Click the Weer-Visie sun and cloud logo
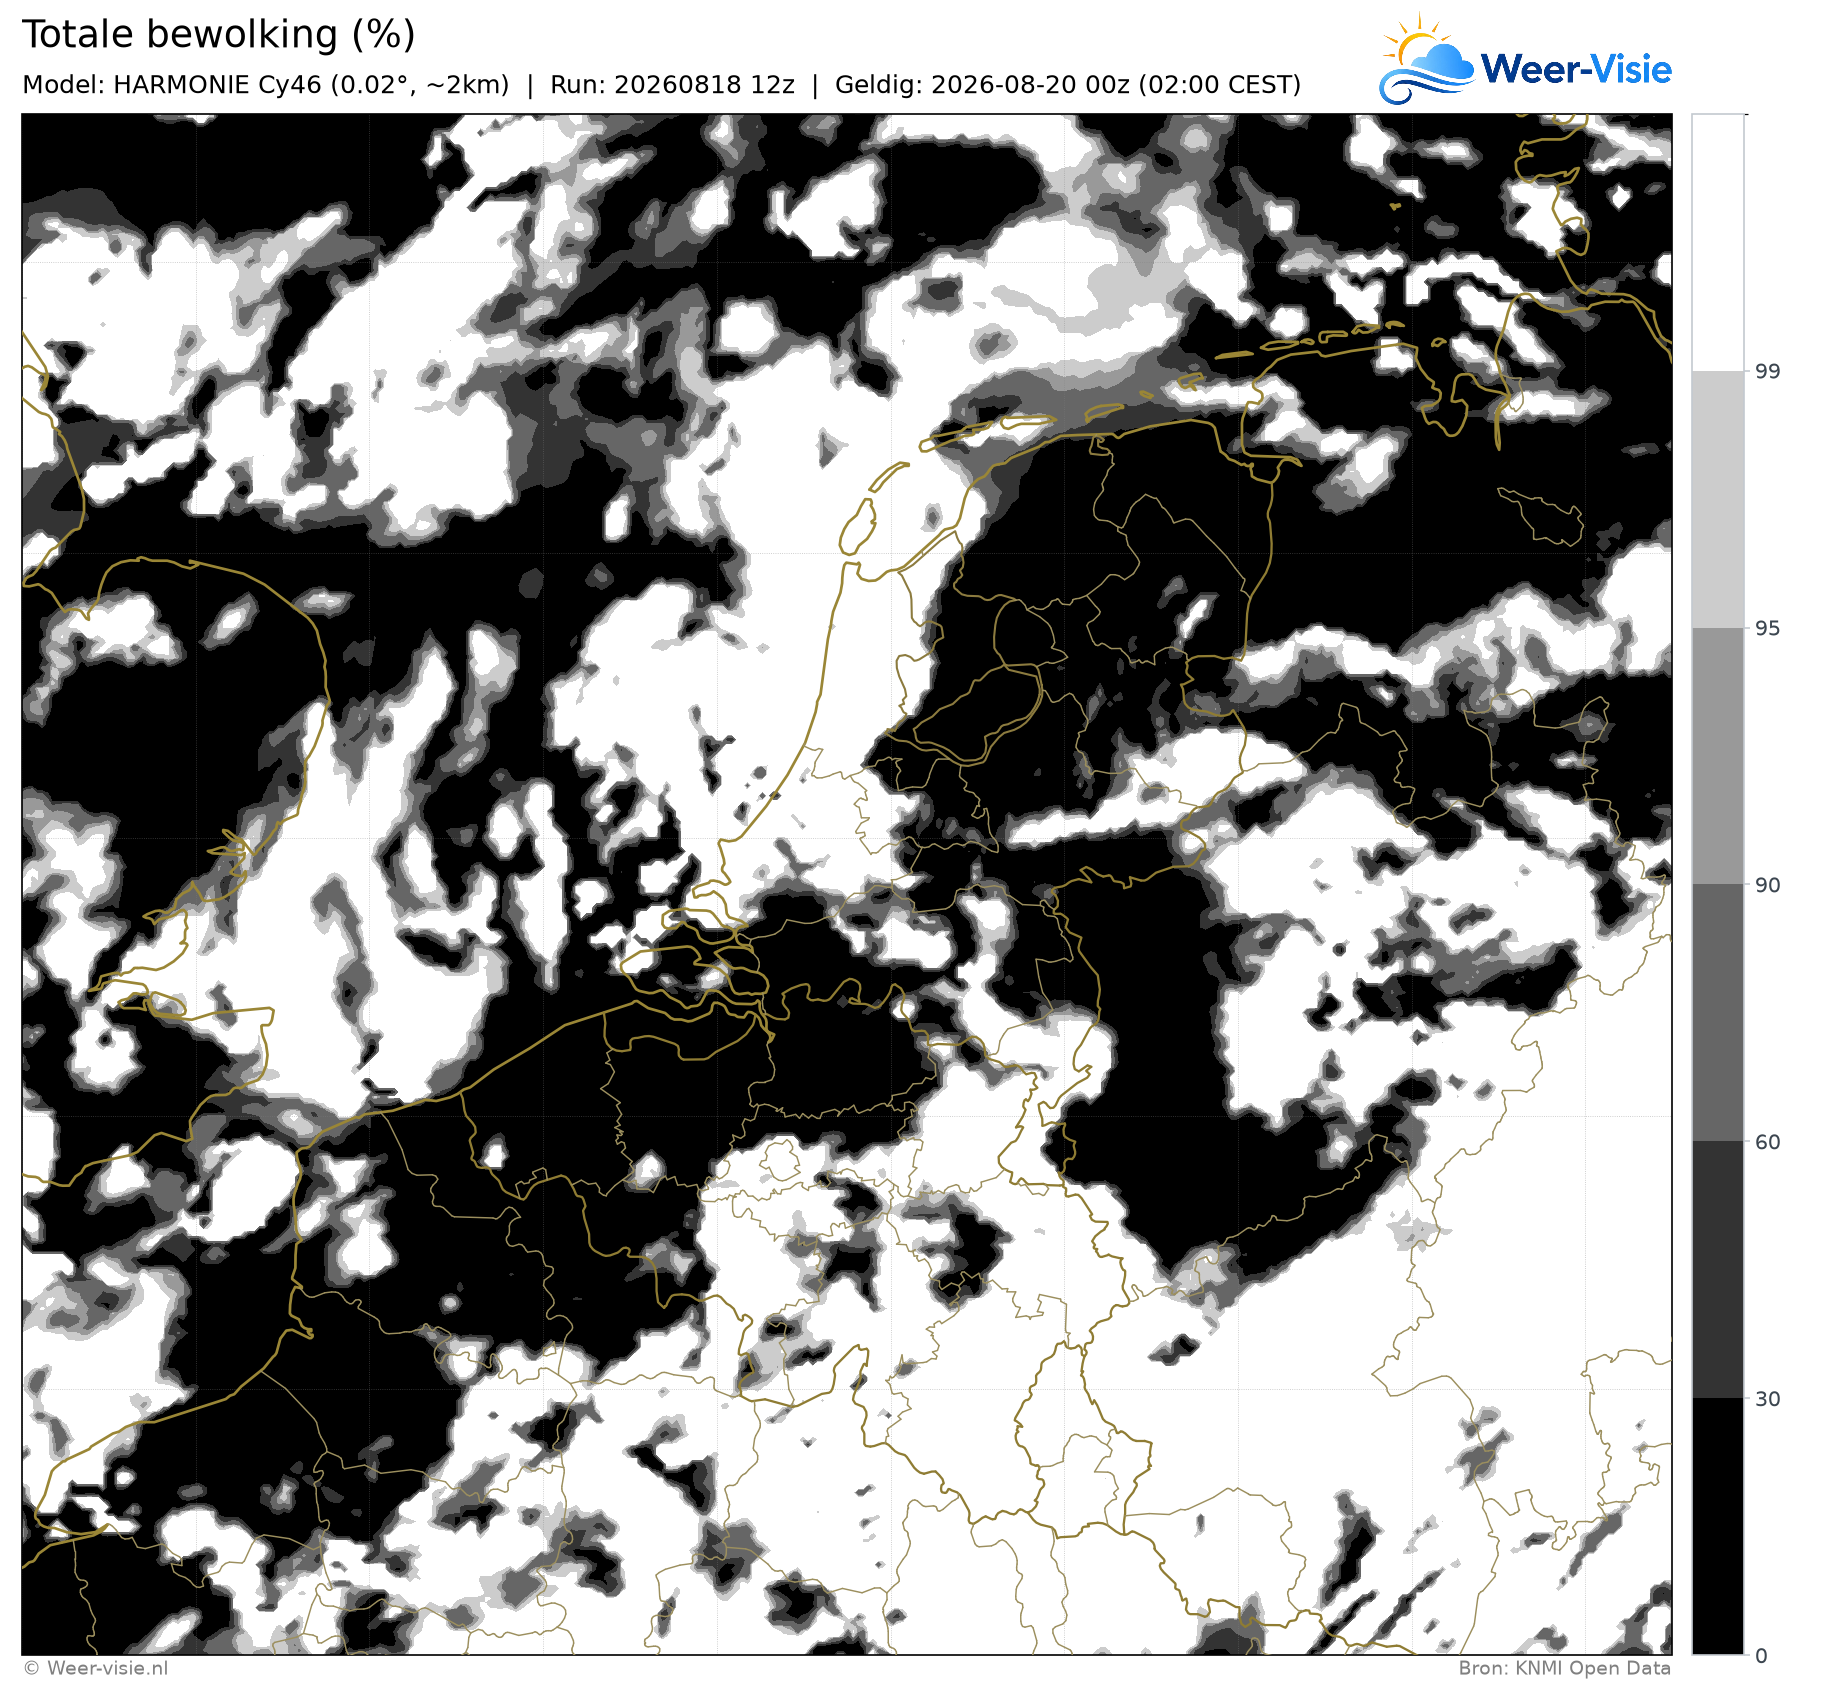Viewport: 1824px width, 1681px height. [1426, 59]
